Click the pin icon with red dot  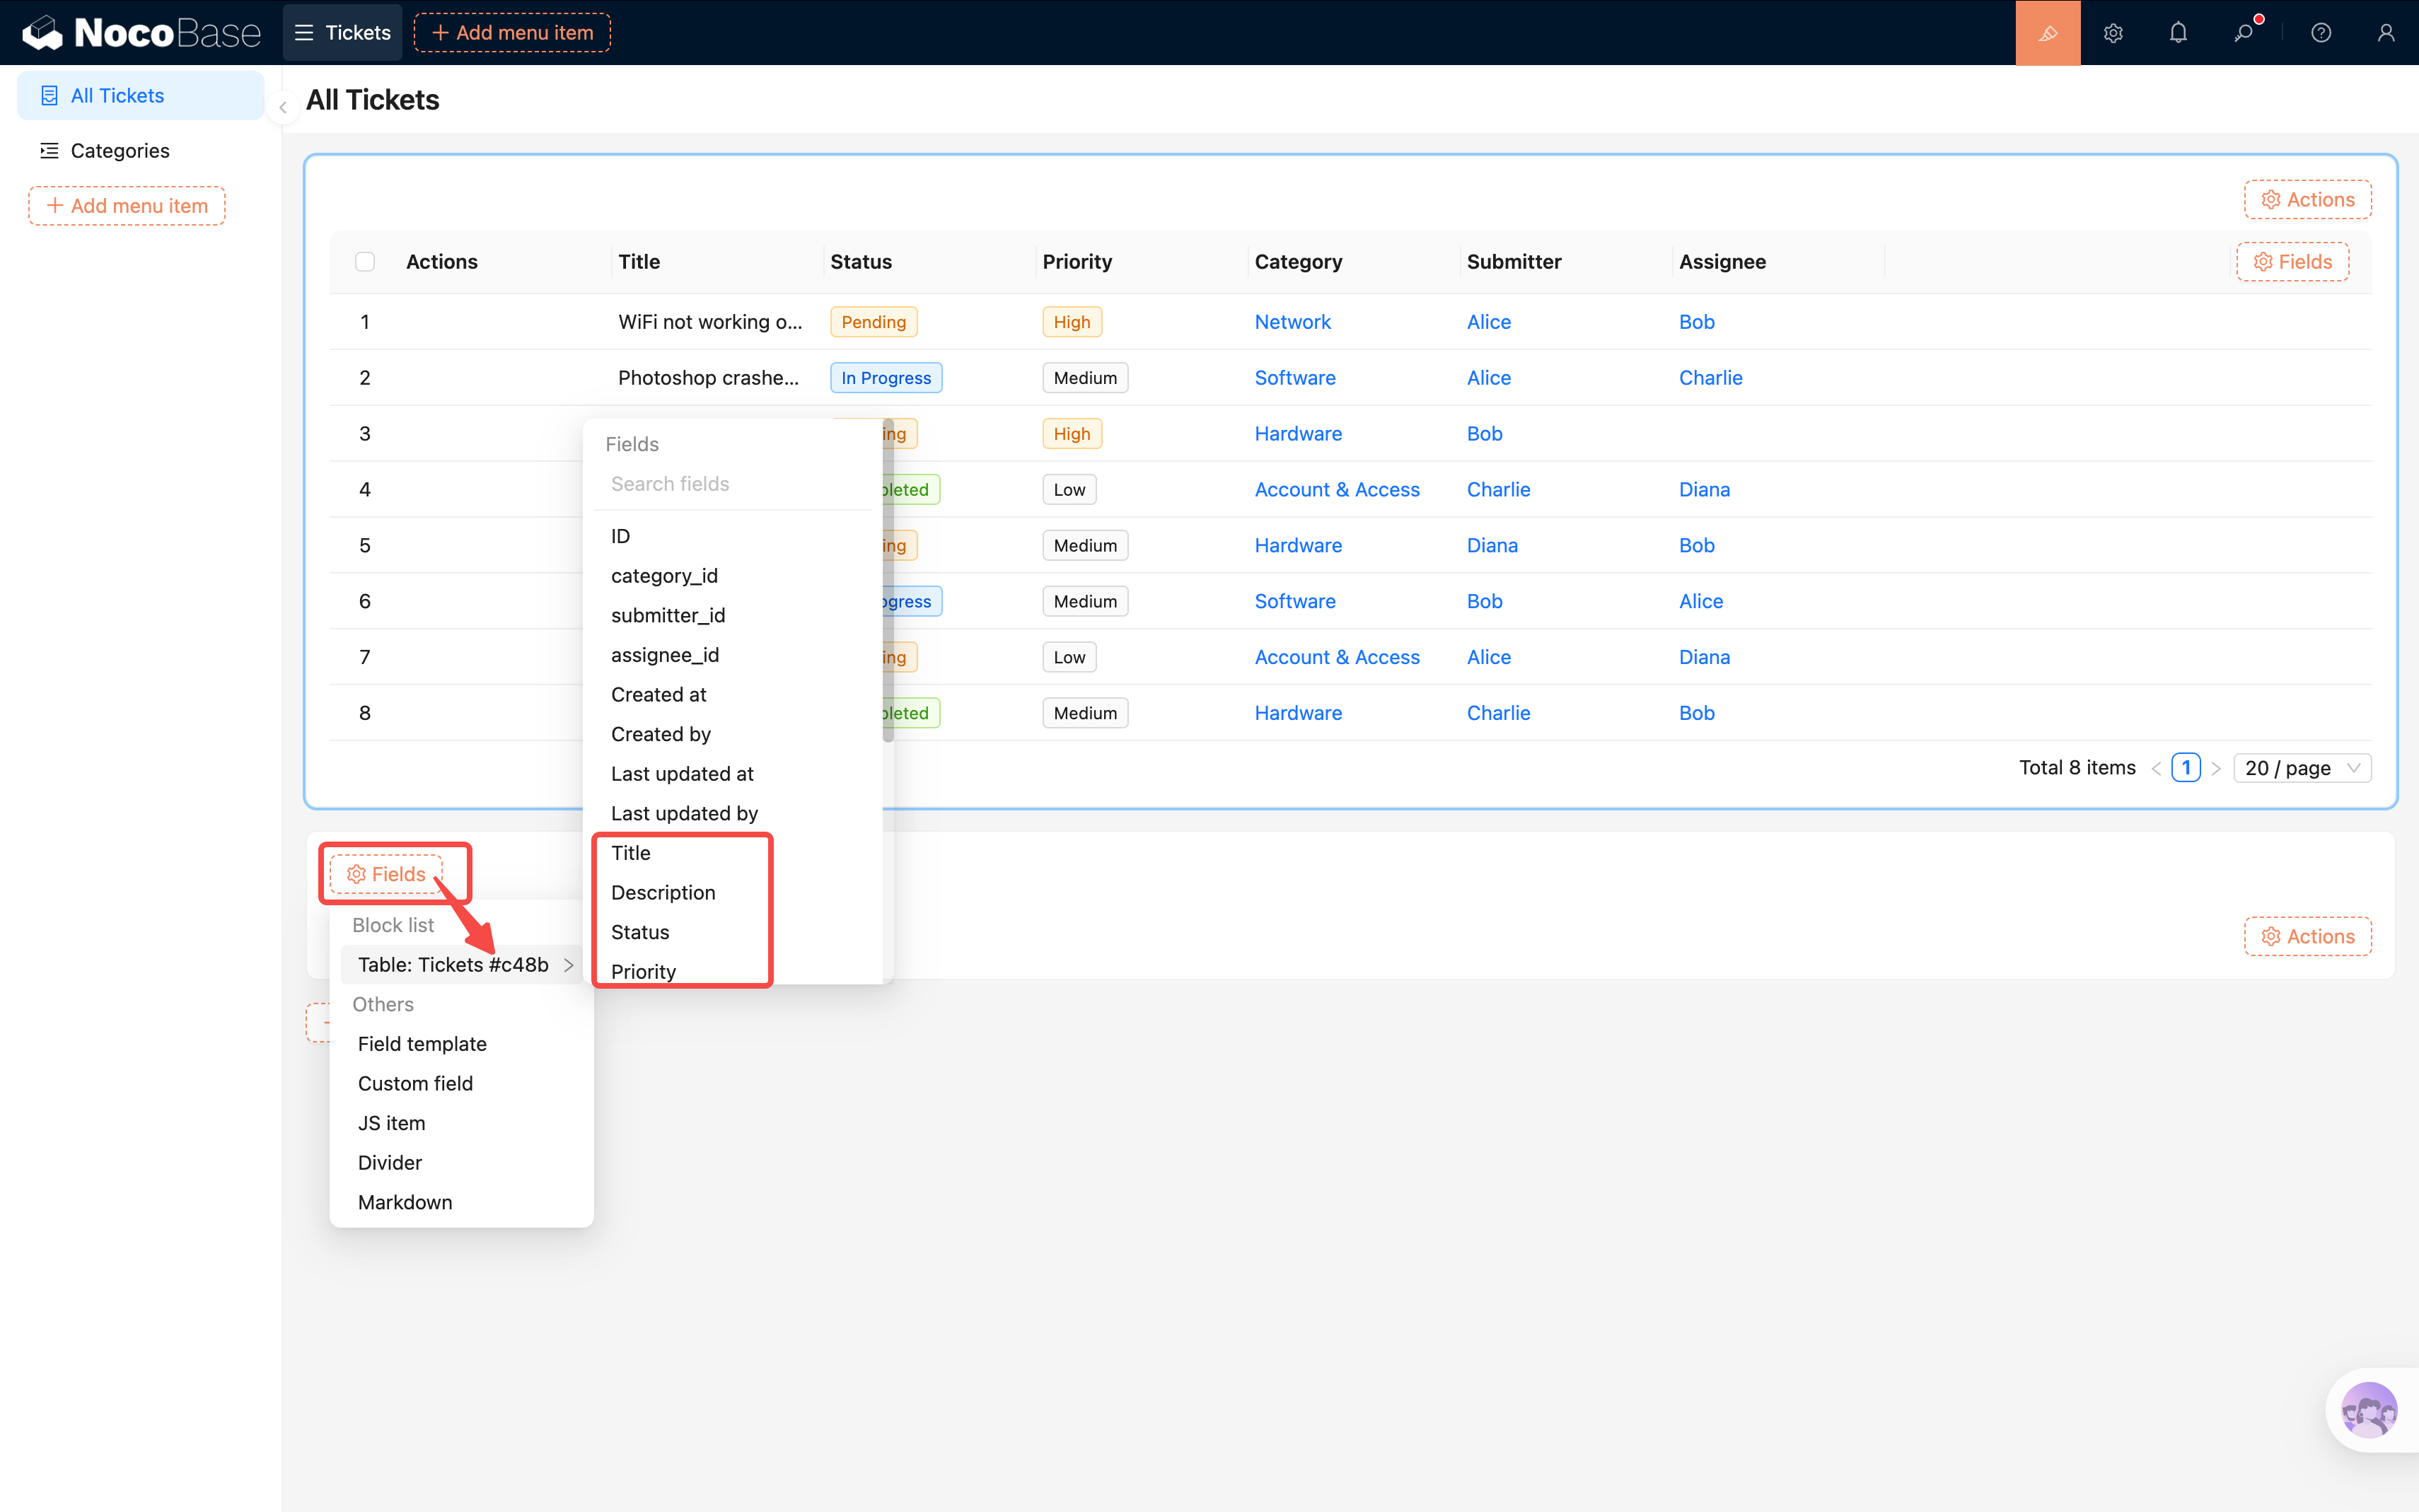(2244, 33)
